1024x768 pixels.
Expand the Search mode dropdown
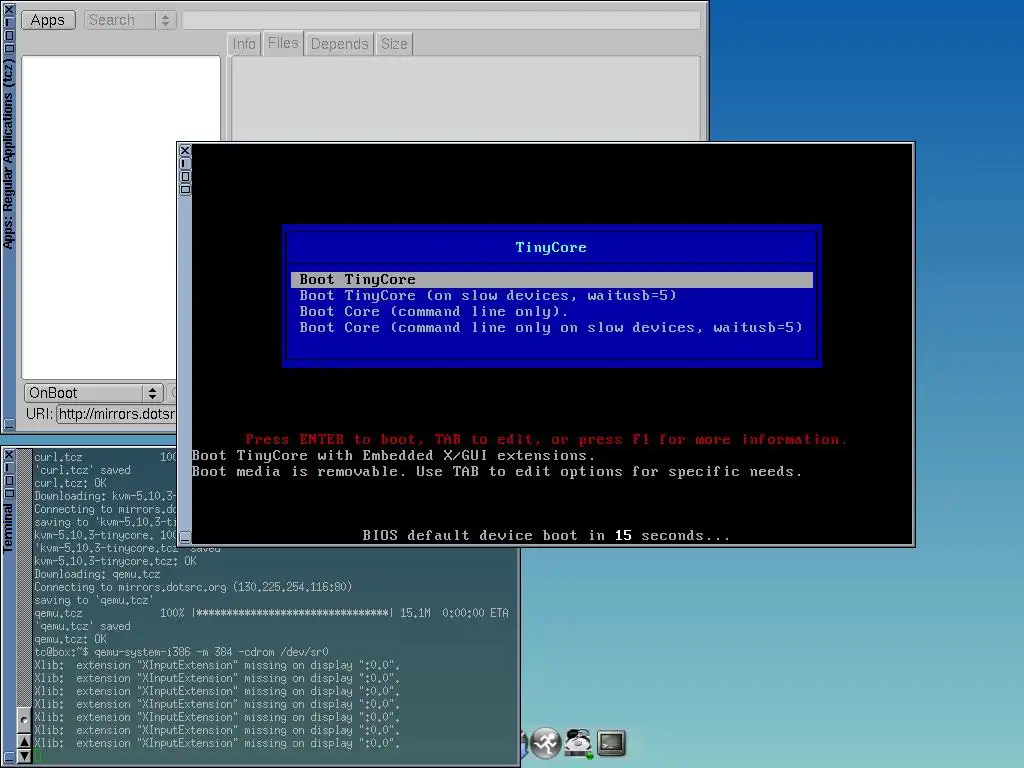[x=130, y=20]
